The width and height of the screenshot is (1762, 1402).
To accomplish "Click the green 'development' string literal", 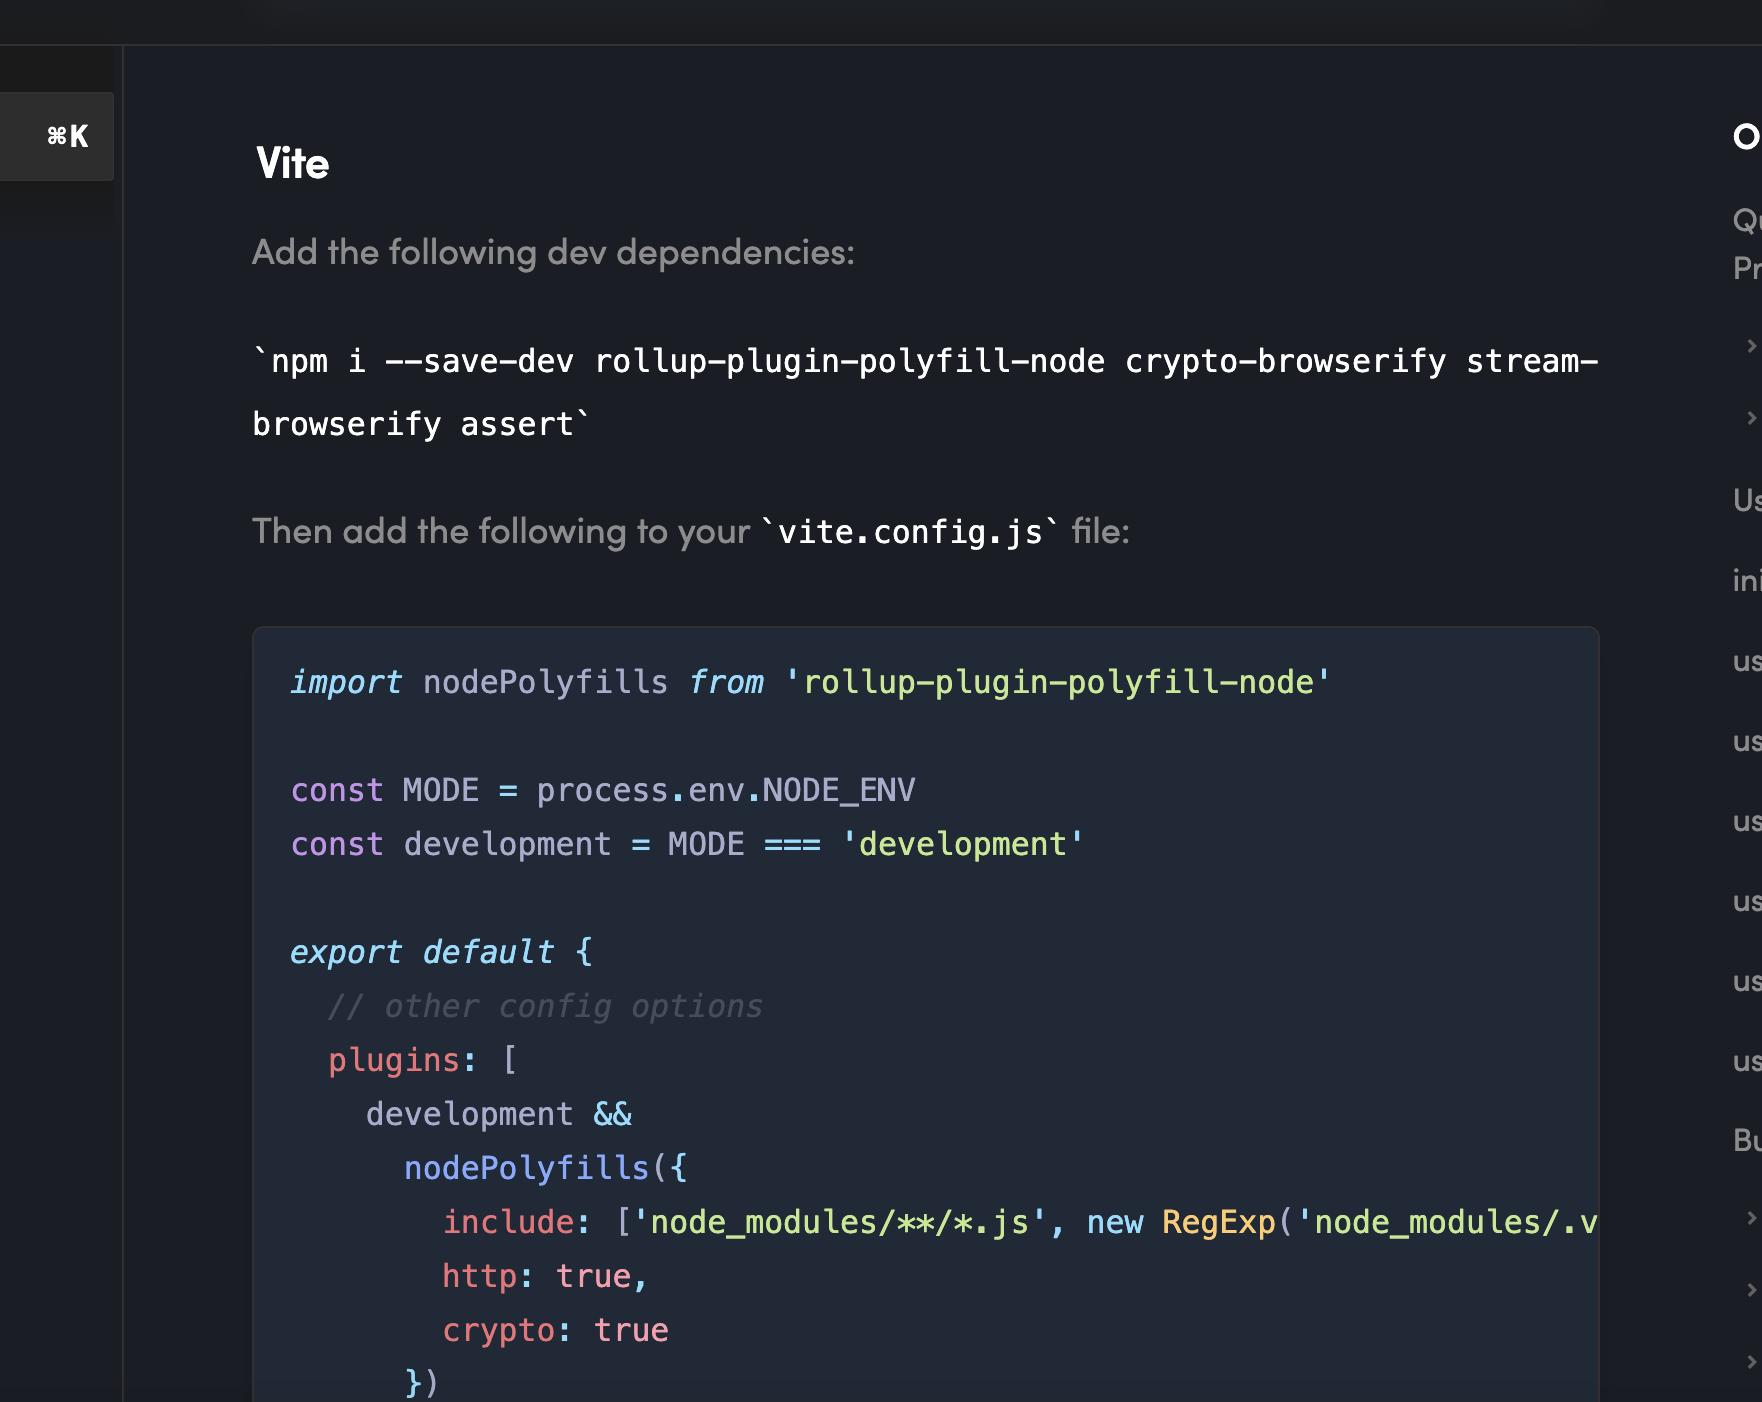I will (962, 844).
